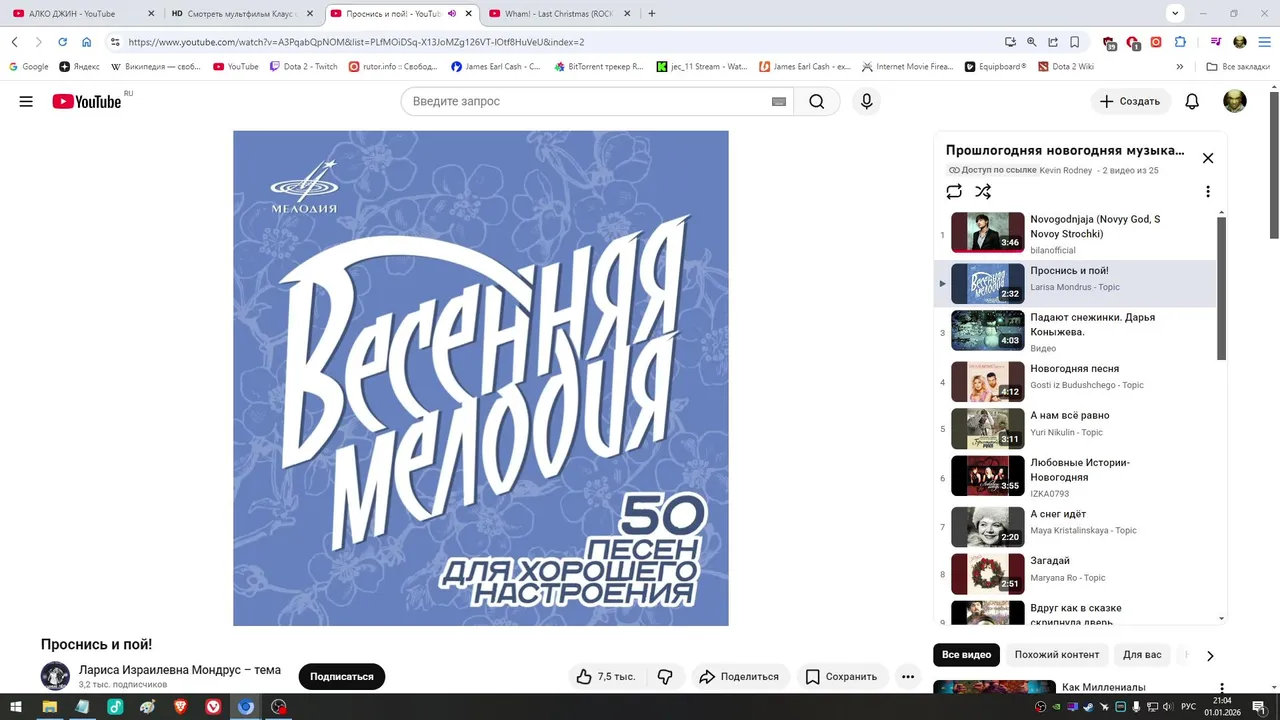Click Поделиться share button

point(740,677)
